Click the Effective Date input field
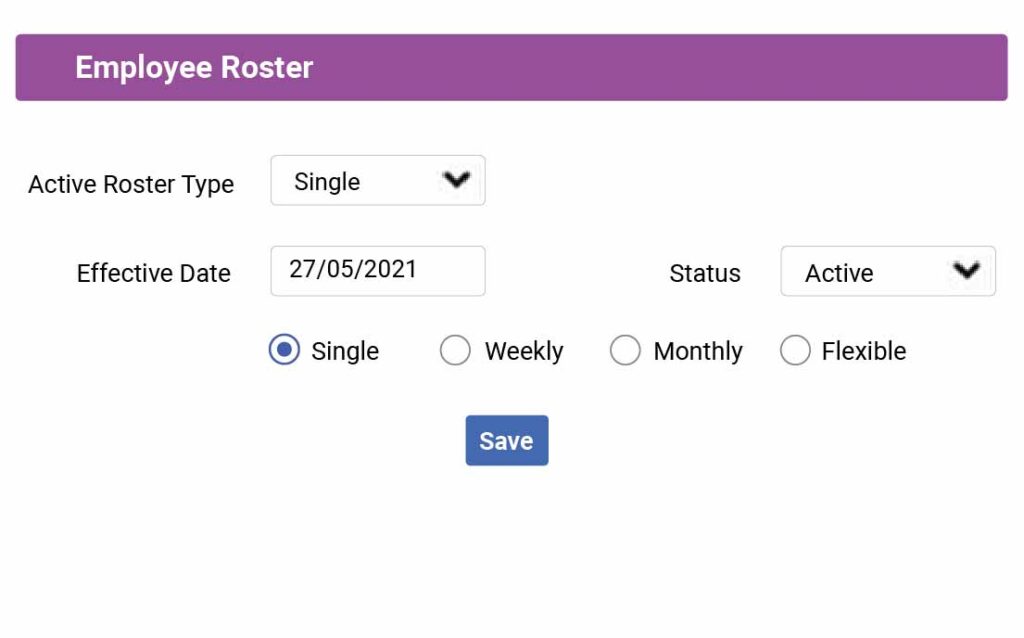Viewport: 1024px width, 638px height. (377, 271)
